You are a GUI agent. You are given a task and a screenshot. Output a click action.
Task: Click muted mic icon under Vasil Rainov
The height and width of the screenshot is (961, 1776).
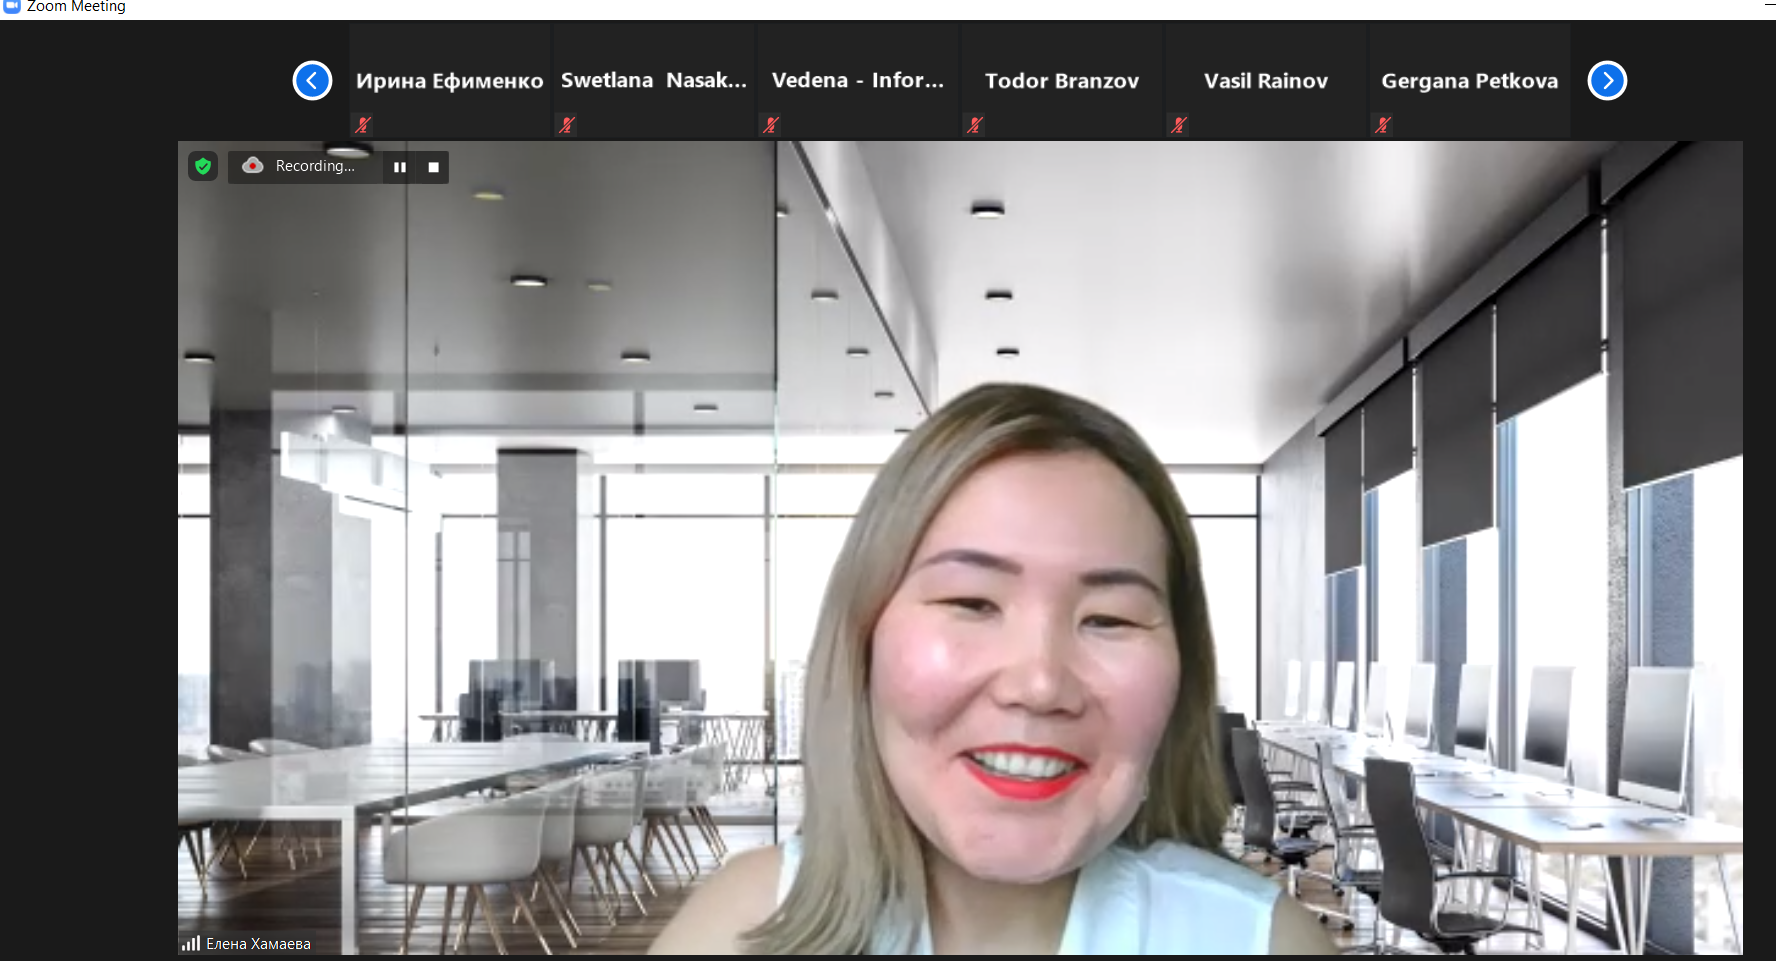click(1179, 125)
